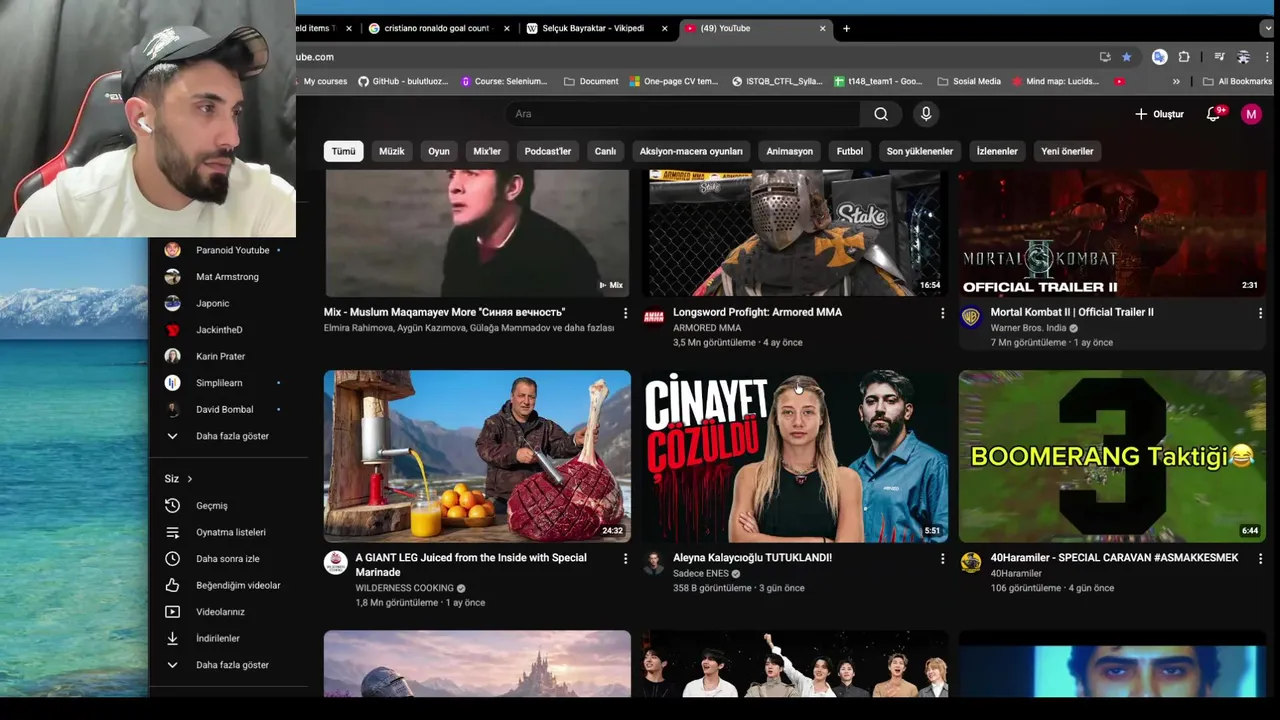Image resolution: width=1280 pixels, height=720 pixels.
Task: Open the Sadece ENES channel avatar
Action: [653, 562]
